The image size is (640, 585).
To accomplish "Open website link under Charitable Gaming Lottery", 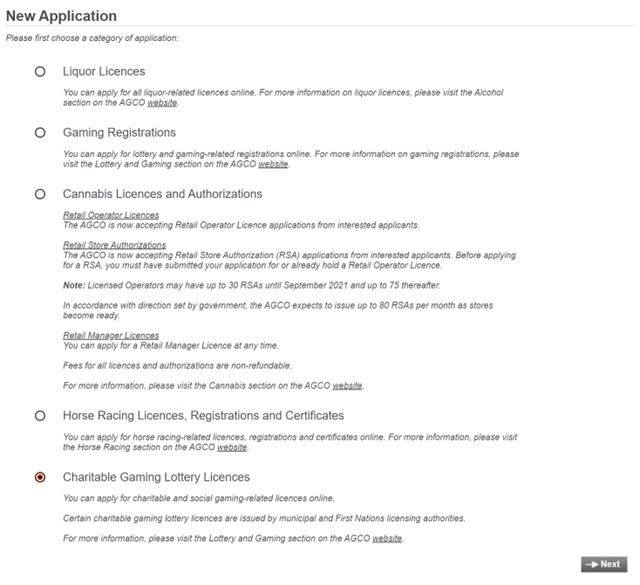I will coord(387,538).
